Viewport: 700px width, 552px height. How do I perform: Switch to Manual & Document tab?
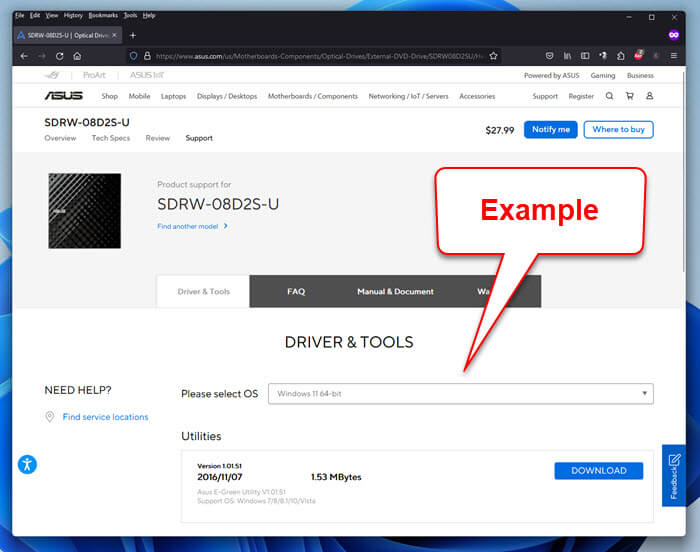pyautogui.click(x=395, y=292)
